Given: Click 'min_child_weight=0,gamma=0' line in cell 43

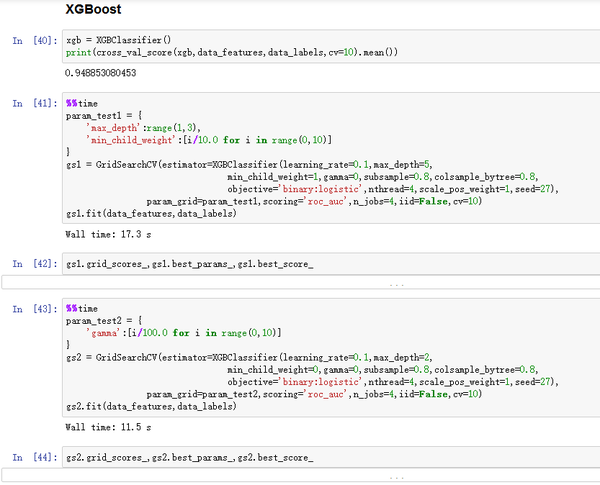Looking at the screenshot, I should tap(383, 370).
